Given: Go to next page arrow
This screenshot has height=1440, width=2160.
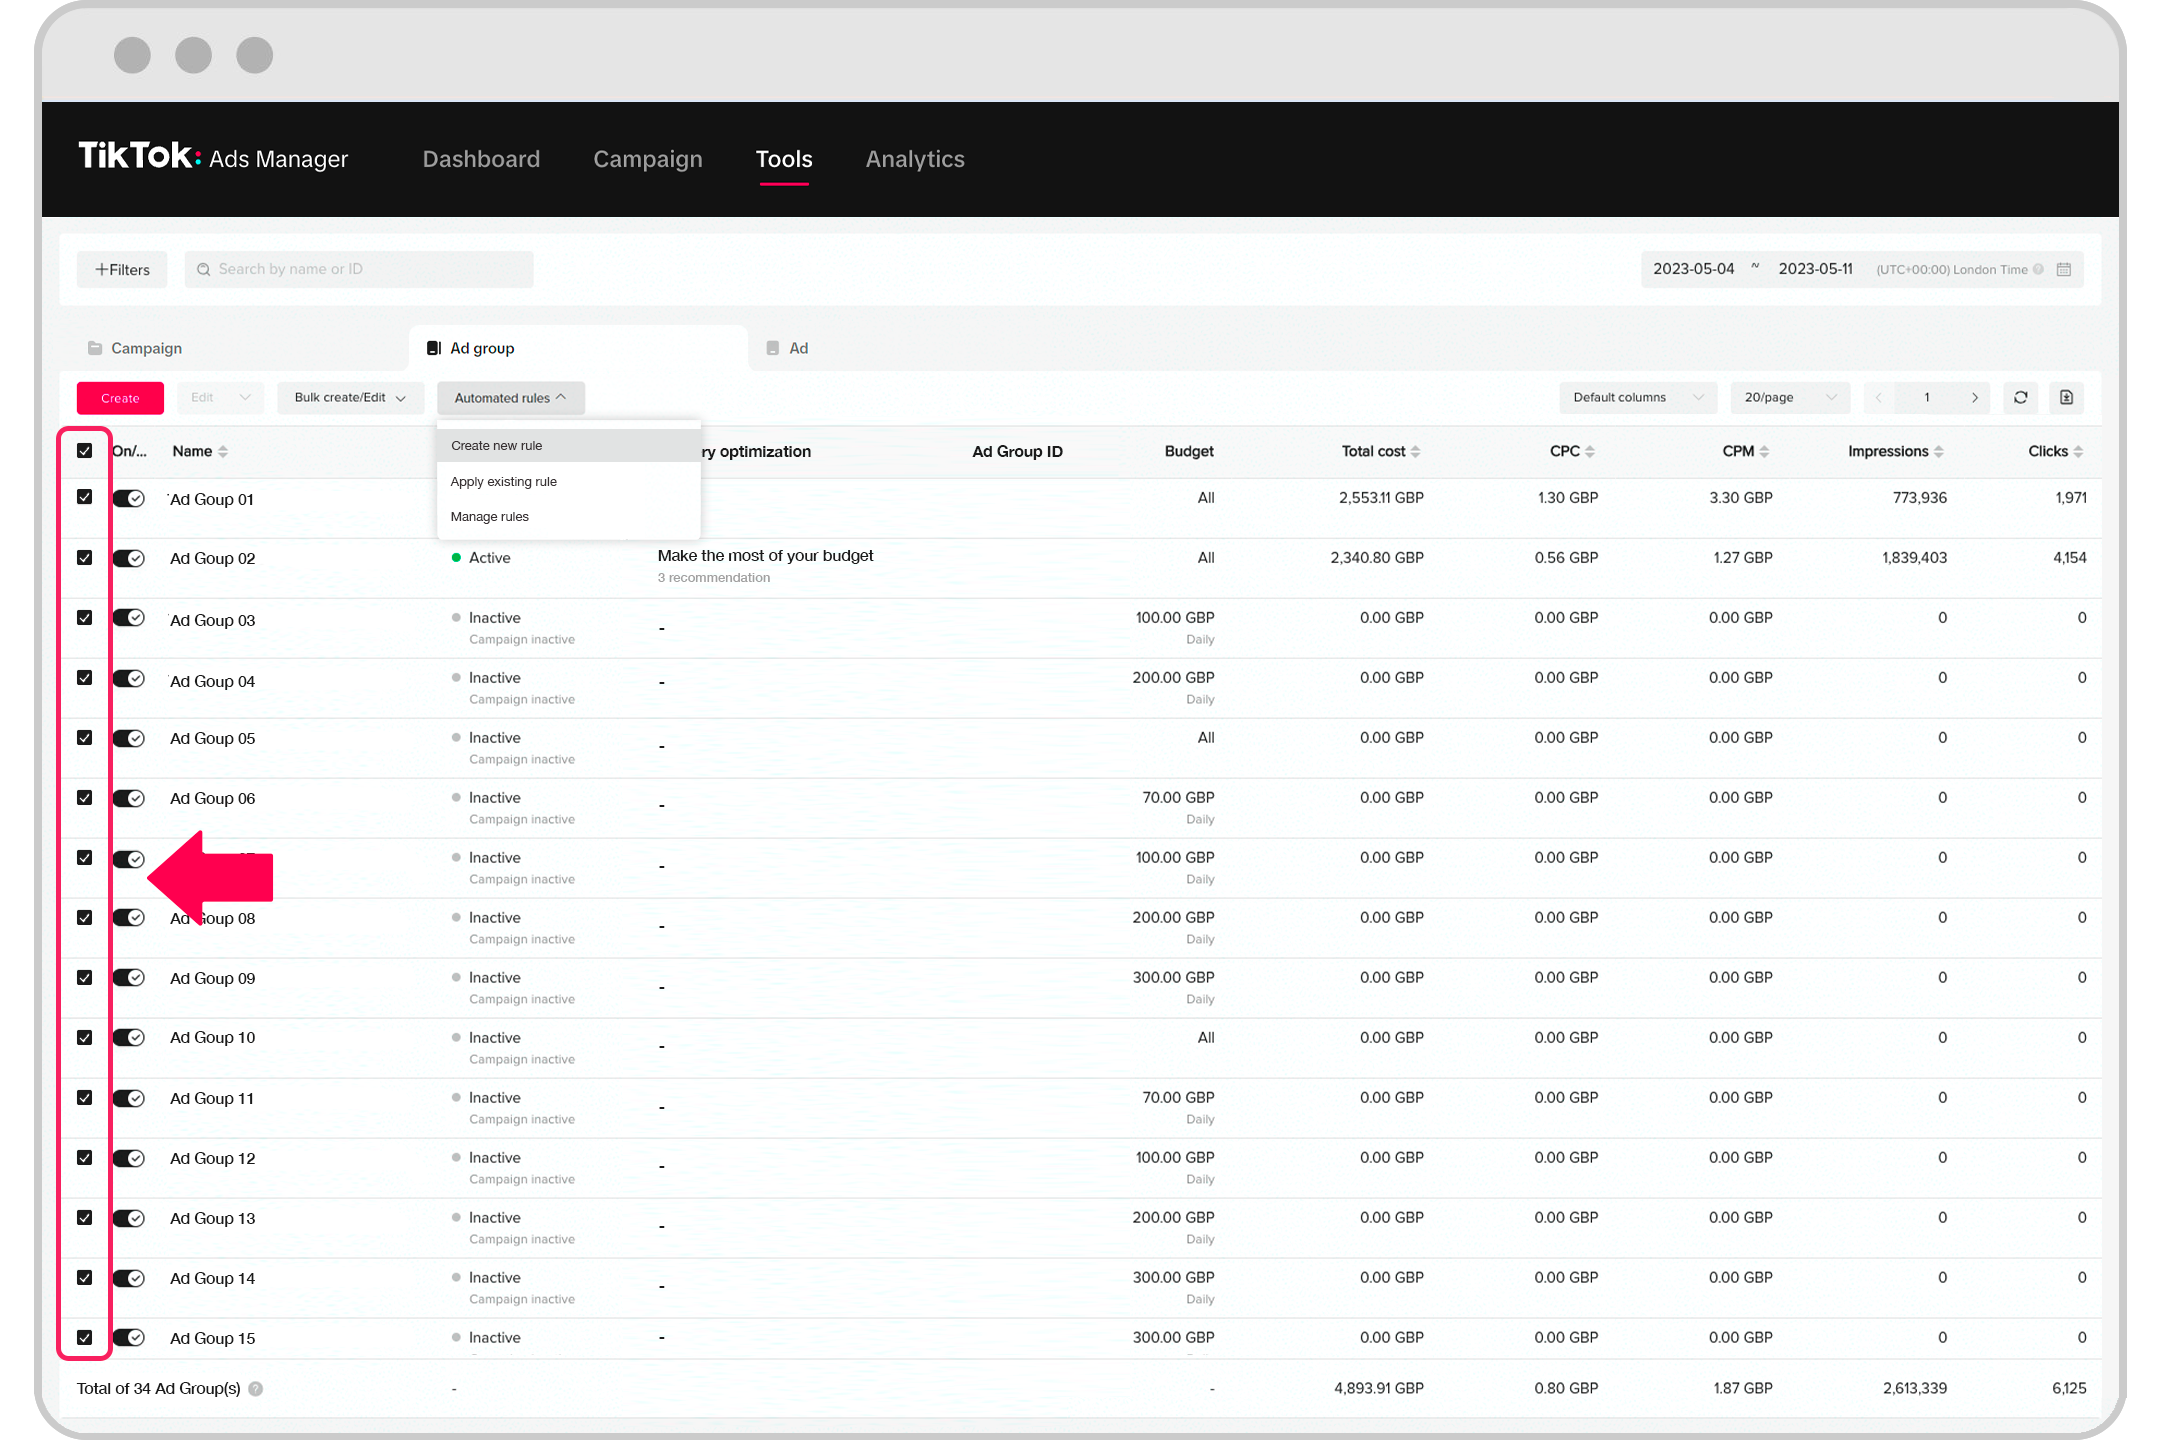Looking at the screenshot, I should point(1974,398).
